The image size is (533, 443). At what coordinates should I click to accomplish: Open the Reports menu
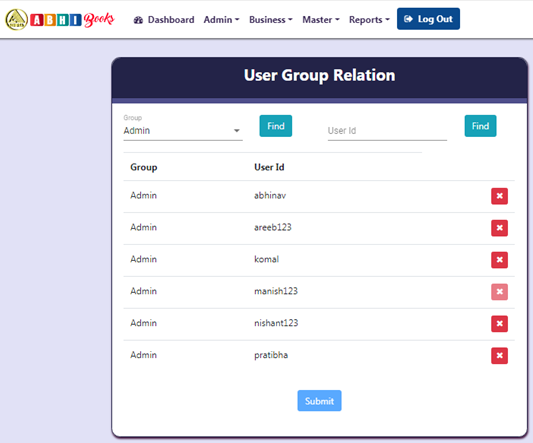point(369,20)
